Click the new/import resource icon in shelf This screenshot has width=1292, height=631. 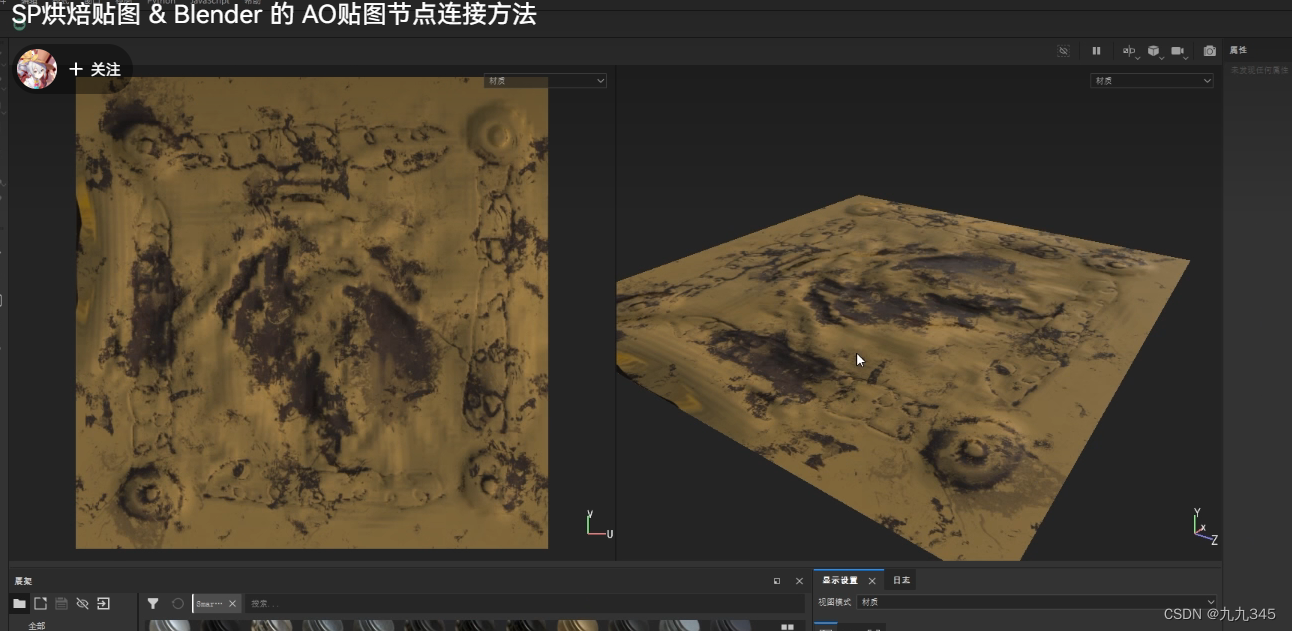point(40,604)
